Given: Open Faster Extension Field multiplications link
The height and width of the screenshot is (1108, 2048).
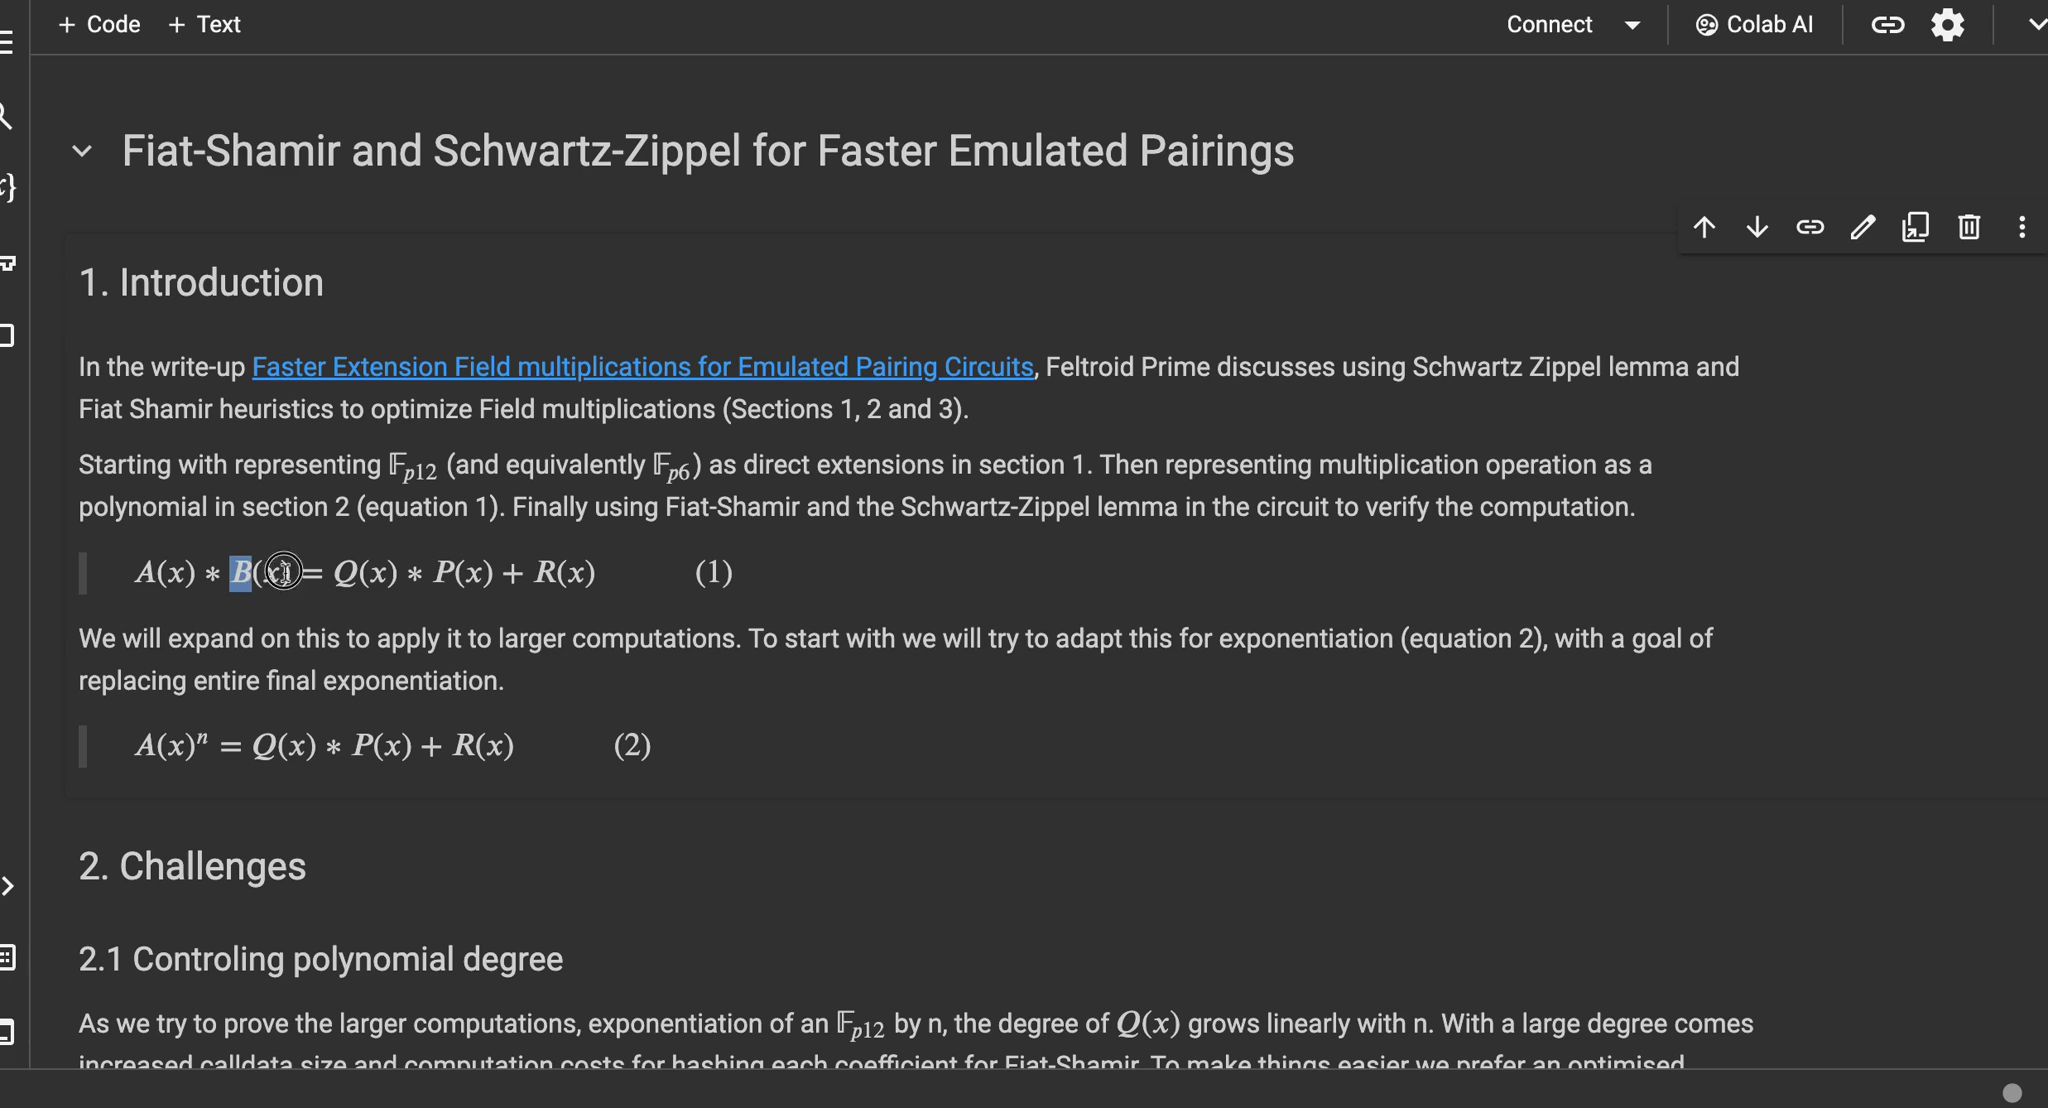Looking at the screenshot, I should click(642, 367).
